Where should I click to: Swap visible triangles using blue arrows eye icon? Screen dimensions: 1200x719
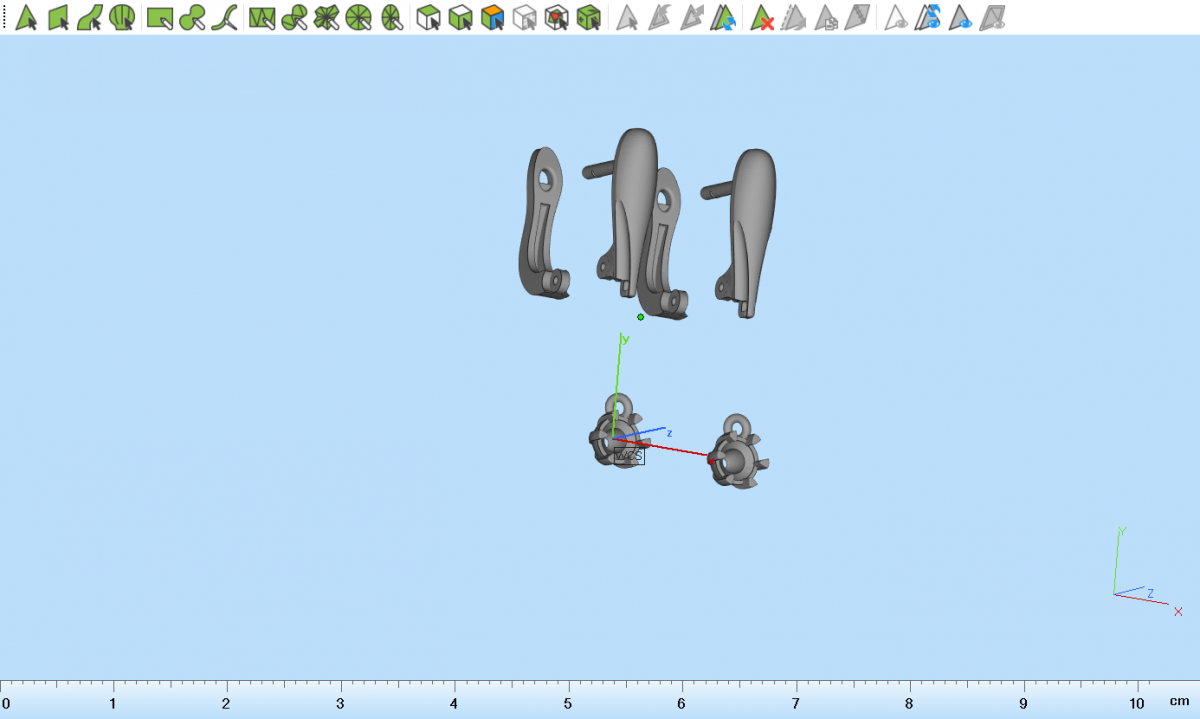coord(930,17)
